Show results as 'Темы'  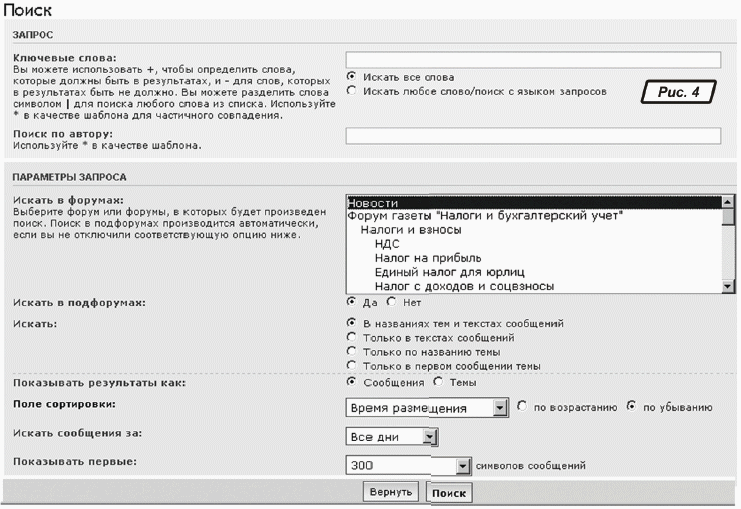coord(439,382)
